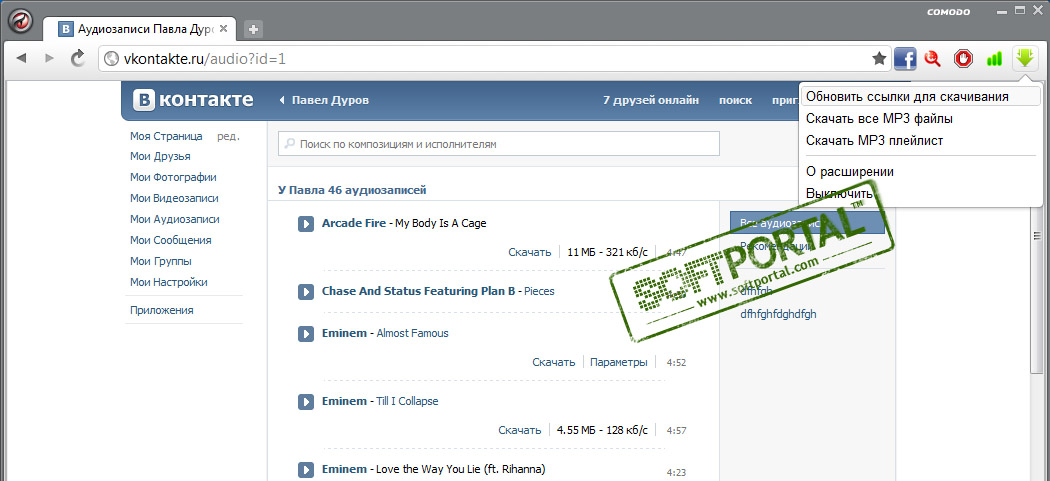Click the red stop-hand adblock extension icon
This screenshot has height=481, width=1050.
click(x=963, y=59)
